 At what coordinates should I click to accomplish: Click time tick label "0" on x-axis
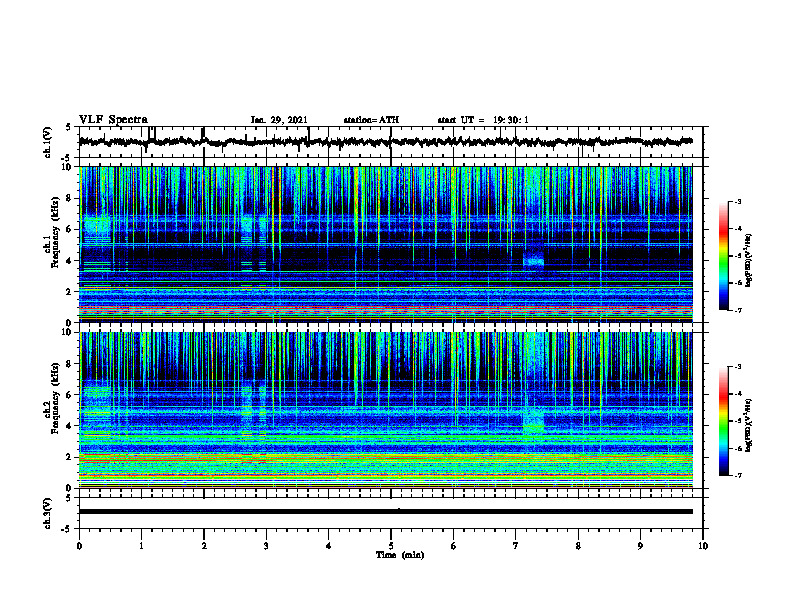79,546
